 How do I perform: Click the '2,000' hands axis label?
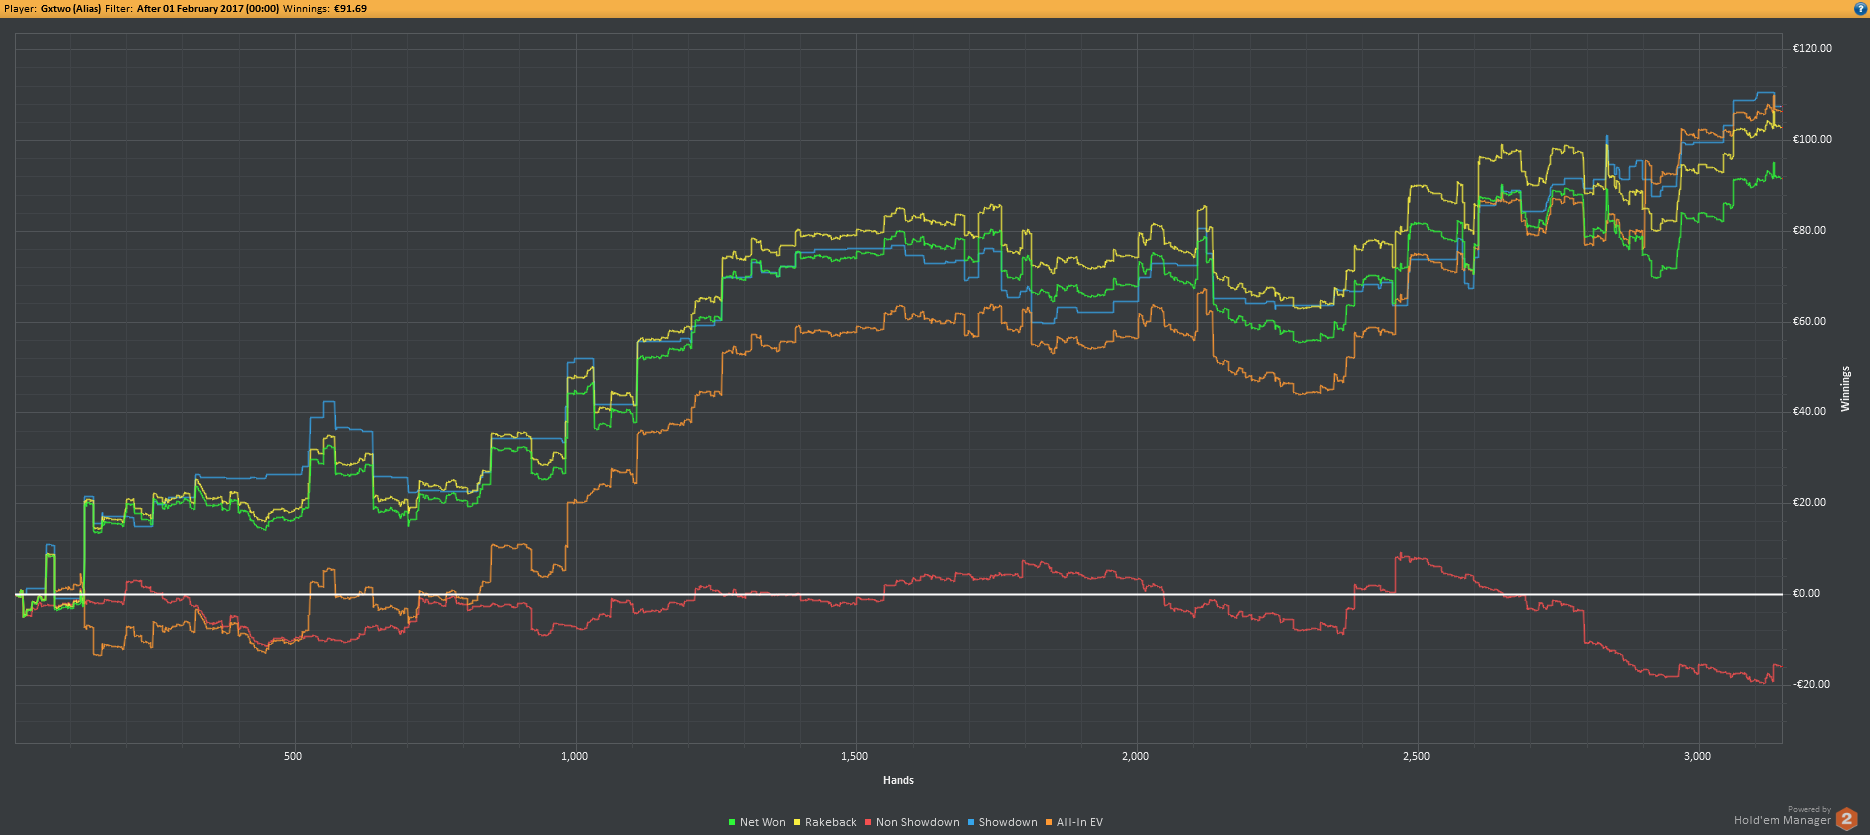point(1136,756)
